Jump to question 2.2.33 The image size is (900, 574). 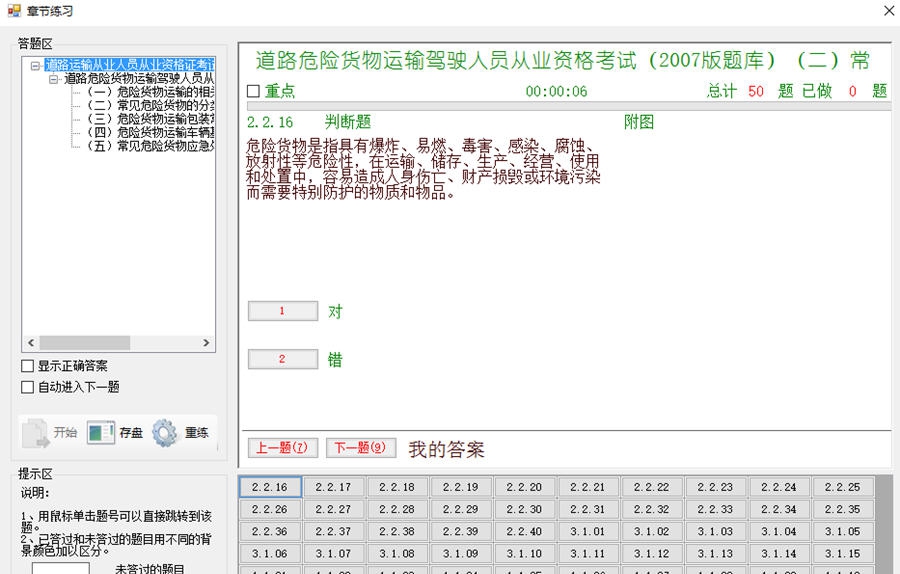coord(716,509)
